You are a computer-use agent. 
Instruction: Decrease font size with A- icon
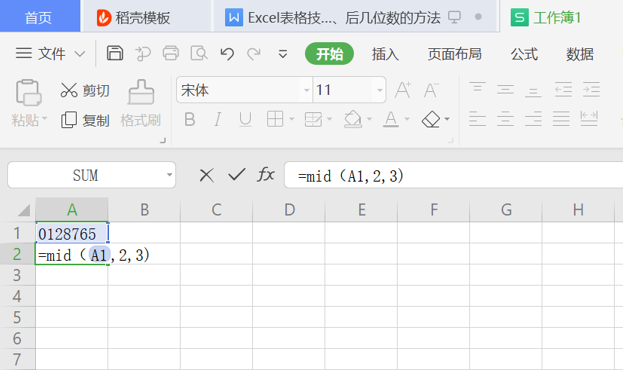pos(431,90)
